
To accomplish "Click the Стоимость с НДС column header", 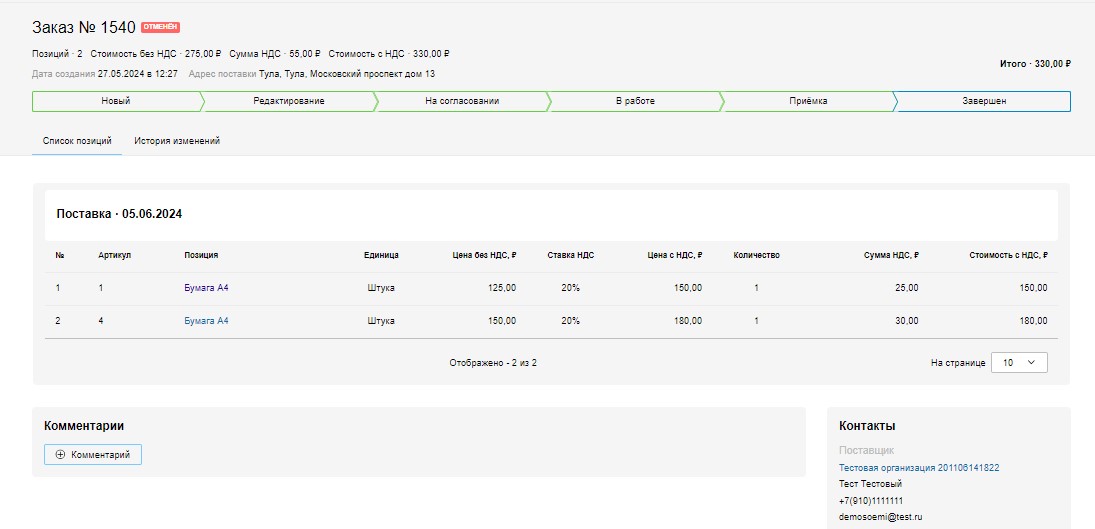I will click(1007, 255).
